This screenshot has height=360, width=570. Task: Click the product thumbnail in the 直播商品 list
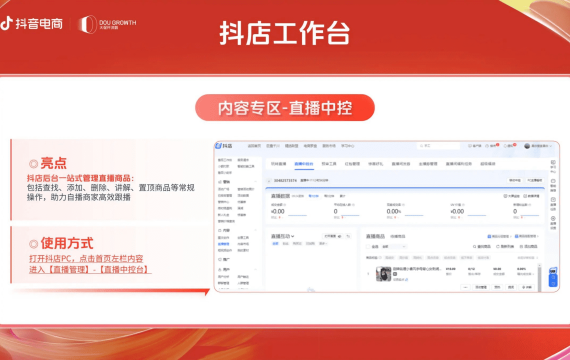tap(383, 274)
